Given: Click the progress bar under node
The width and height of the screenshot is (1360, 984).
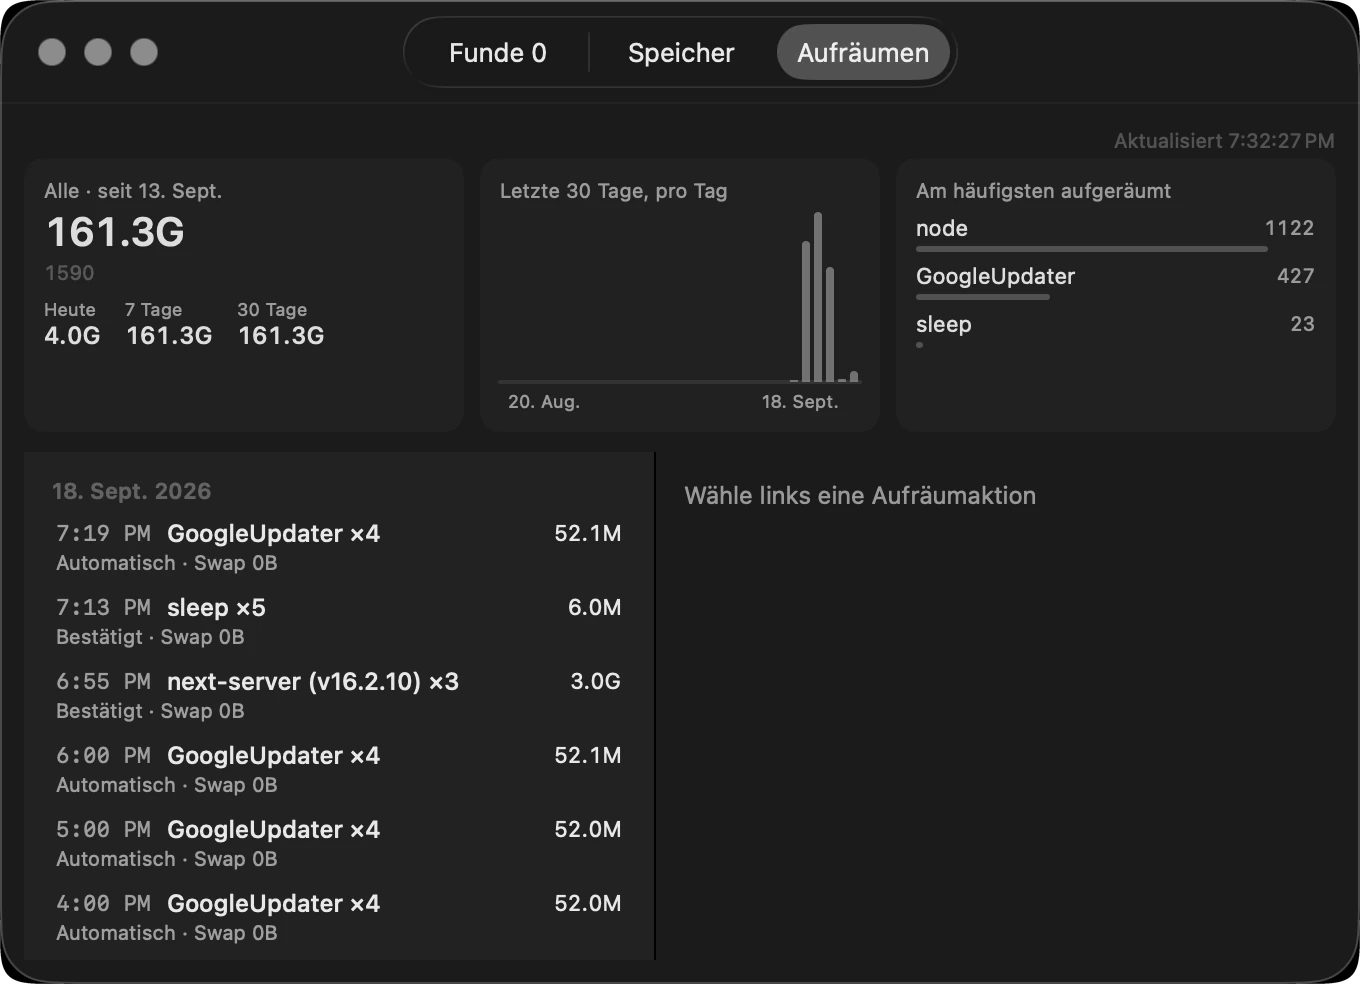Looking at the screenshot, I should (x=1092, y=249).
